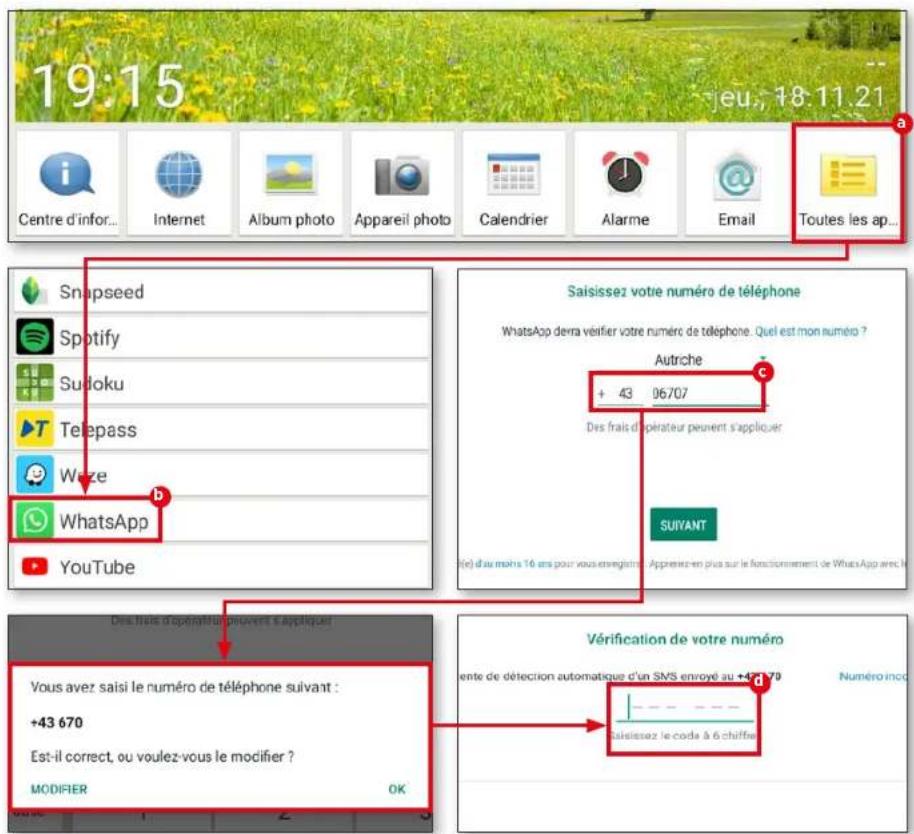Tap the Telepass app icon
The height and width of the screenshot is (834, 914).
34,428
